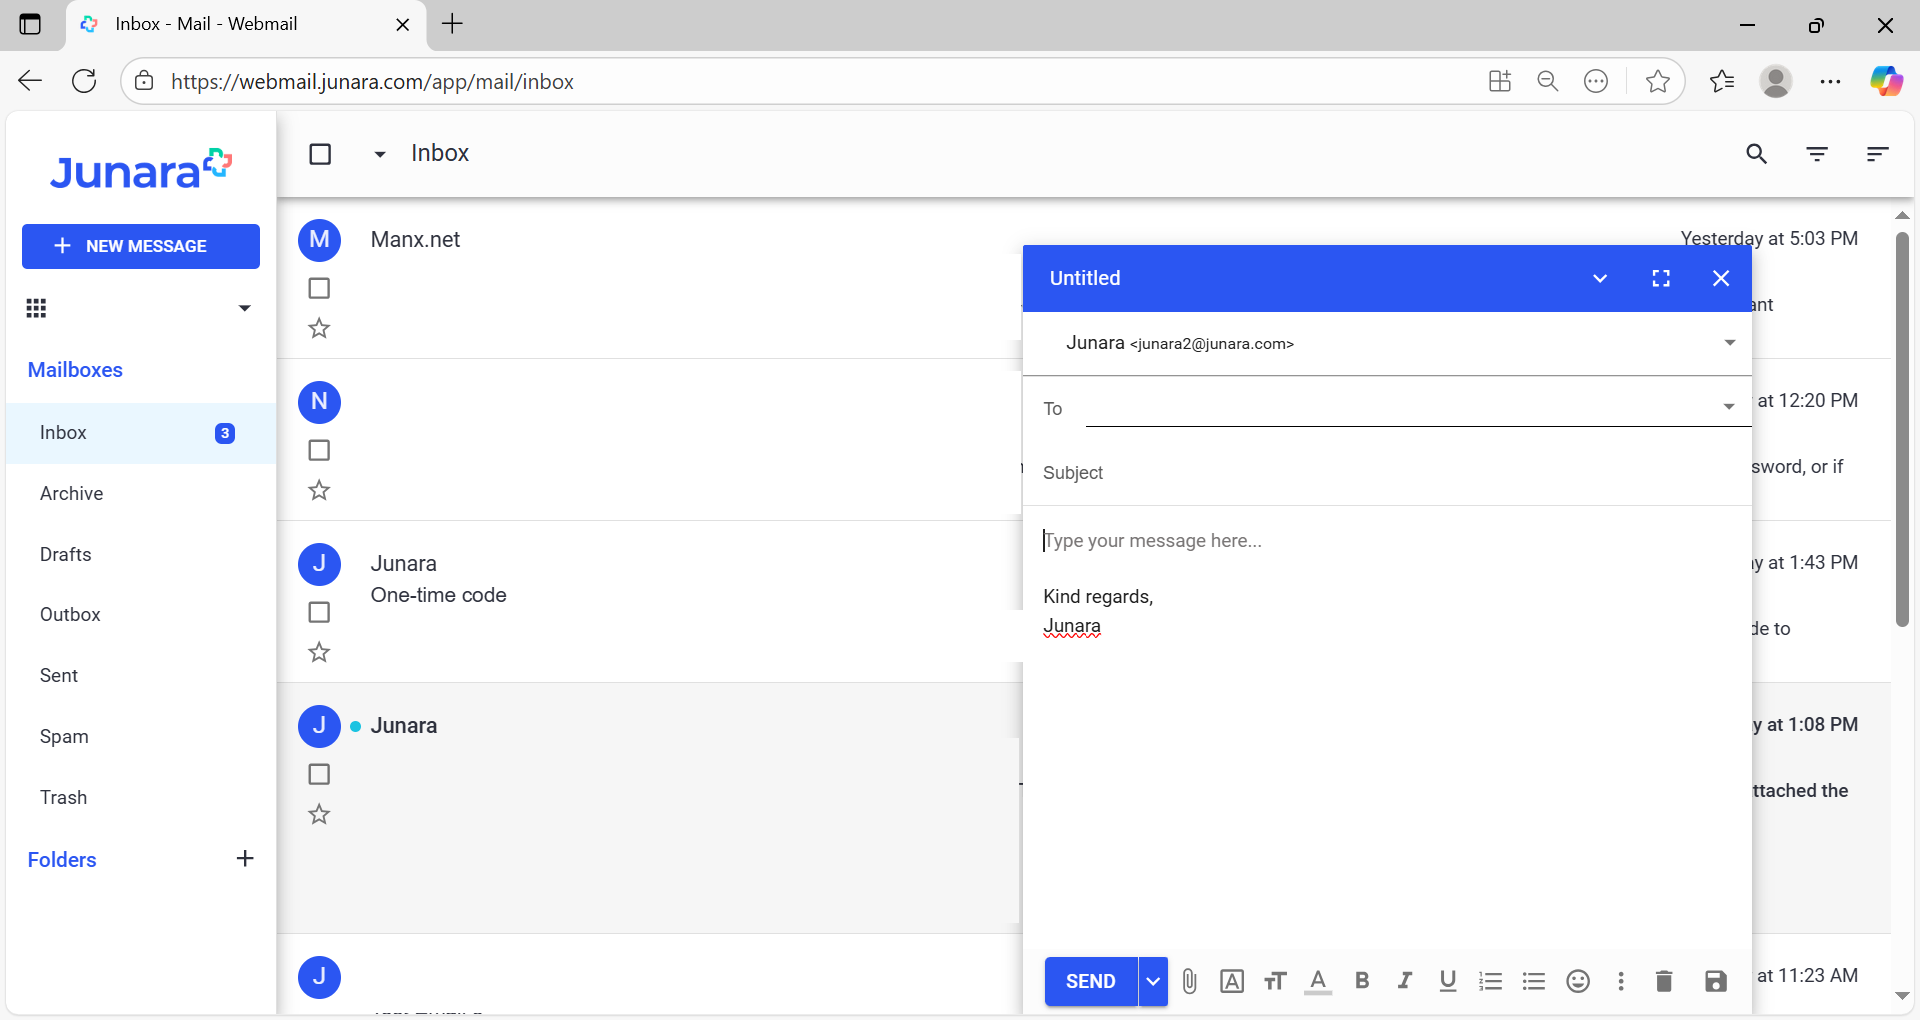Send the email with the SEND button
The height and width of the screenshot is (1020, 1920).
(1091, 981)
